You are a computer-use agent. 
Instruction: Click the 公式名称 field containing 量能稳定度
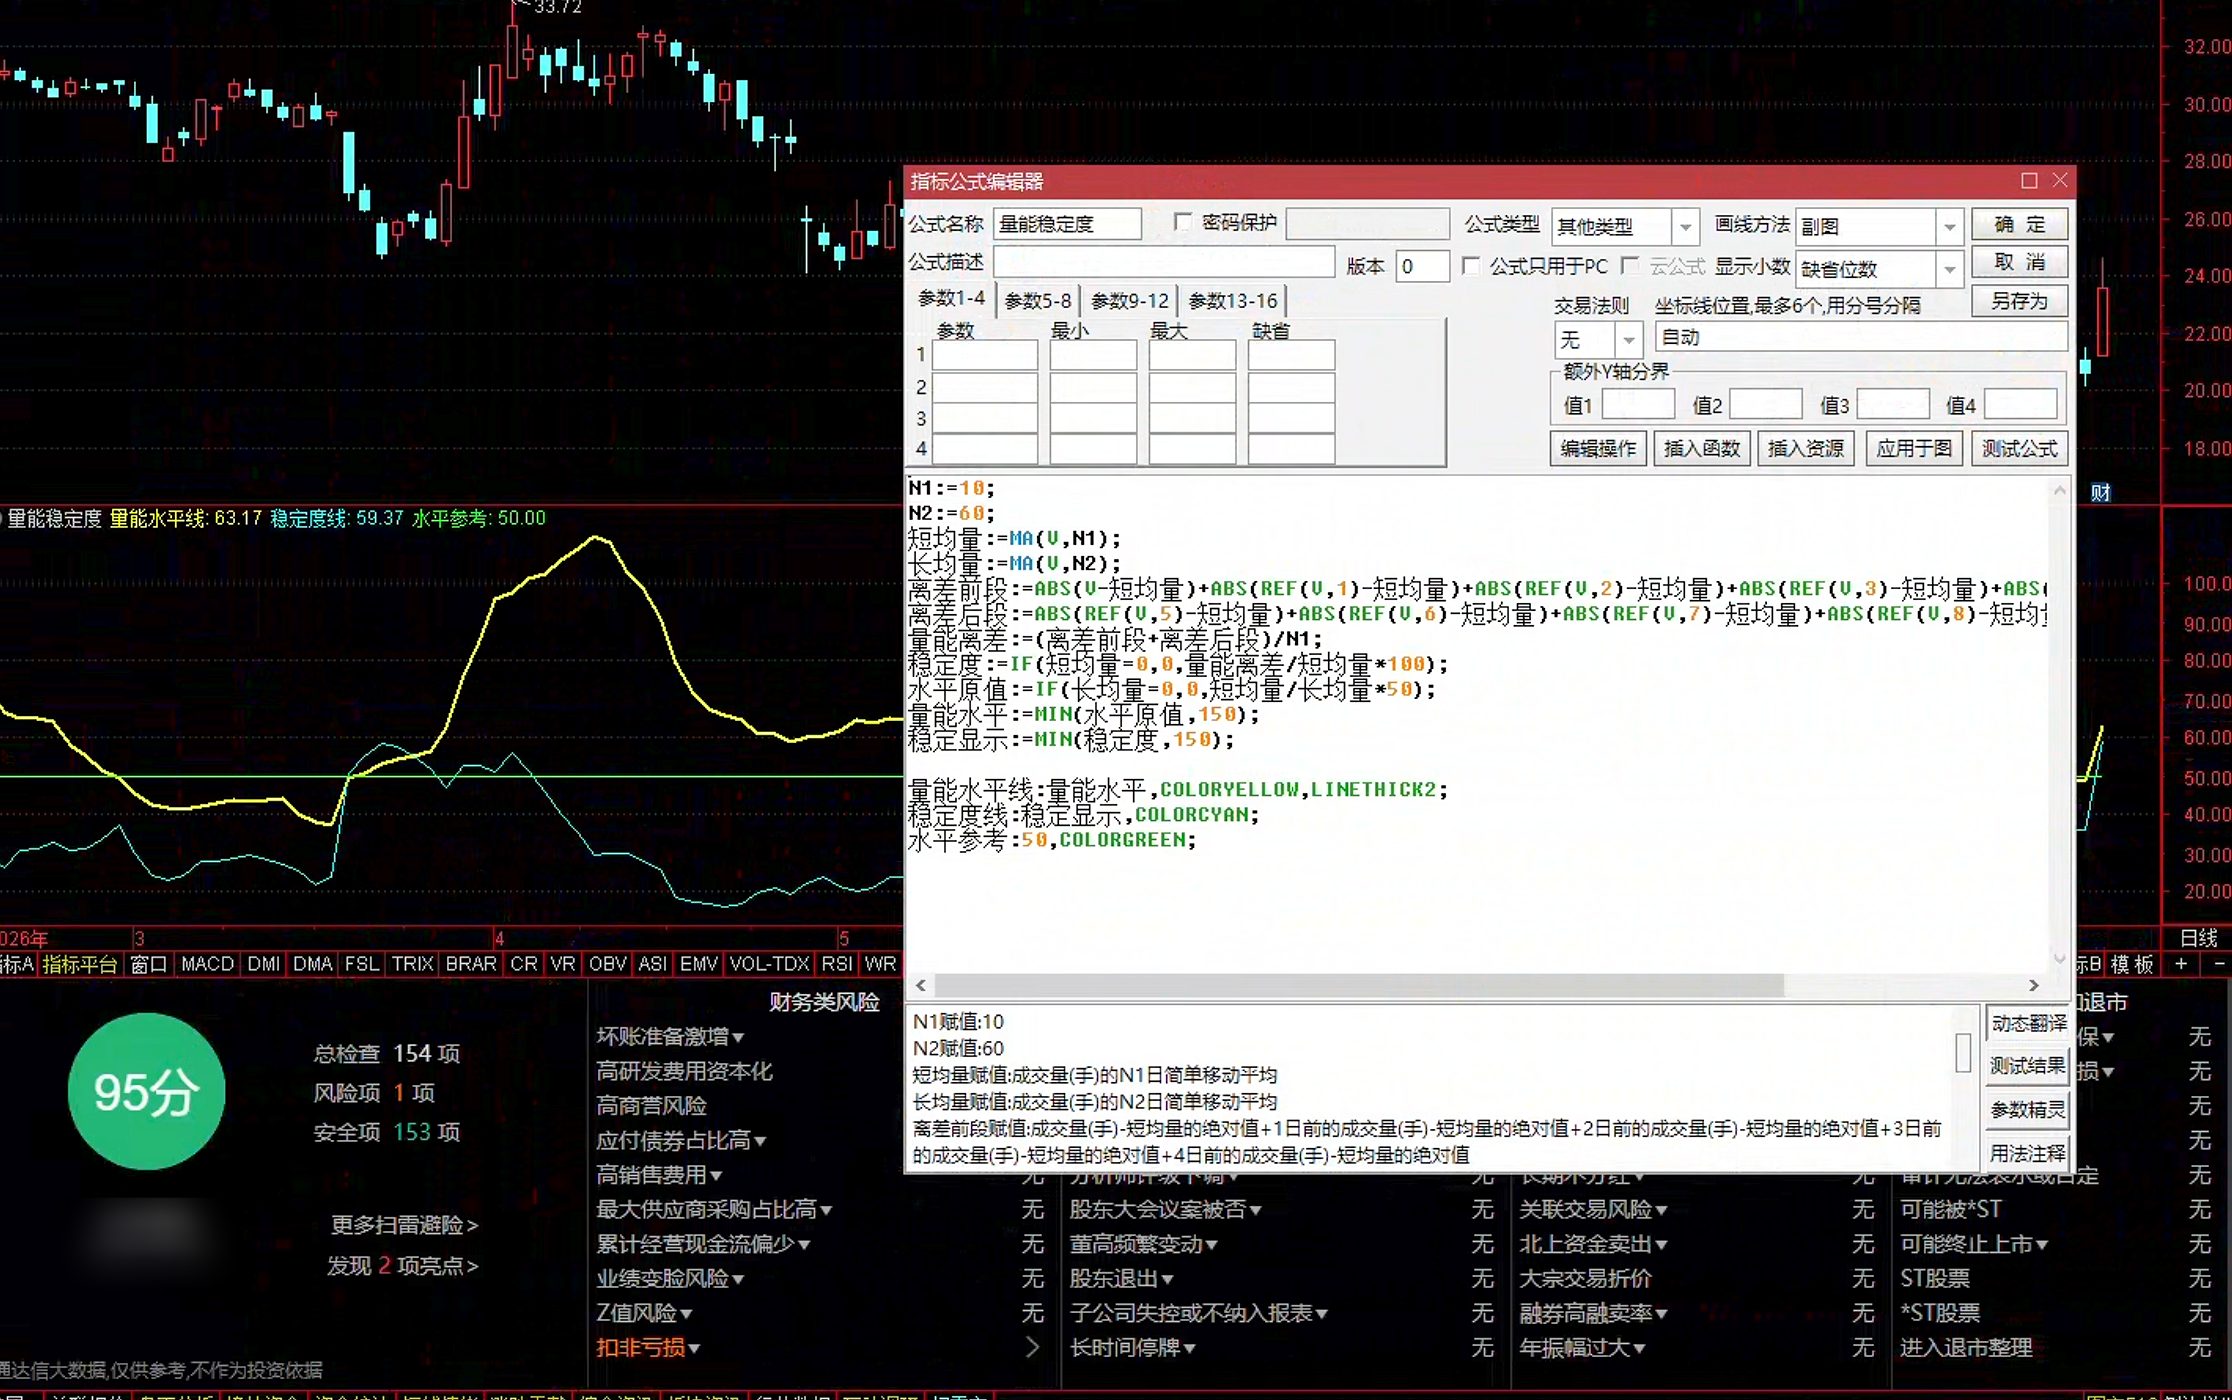click(x=1067, y=224)
